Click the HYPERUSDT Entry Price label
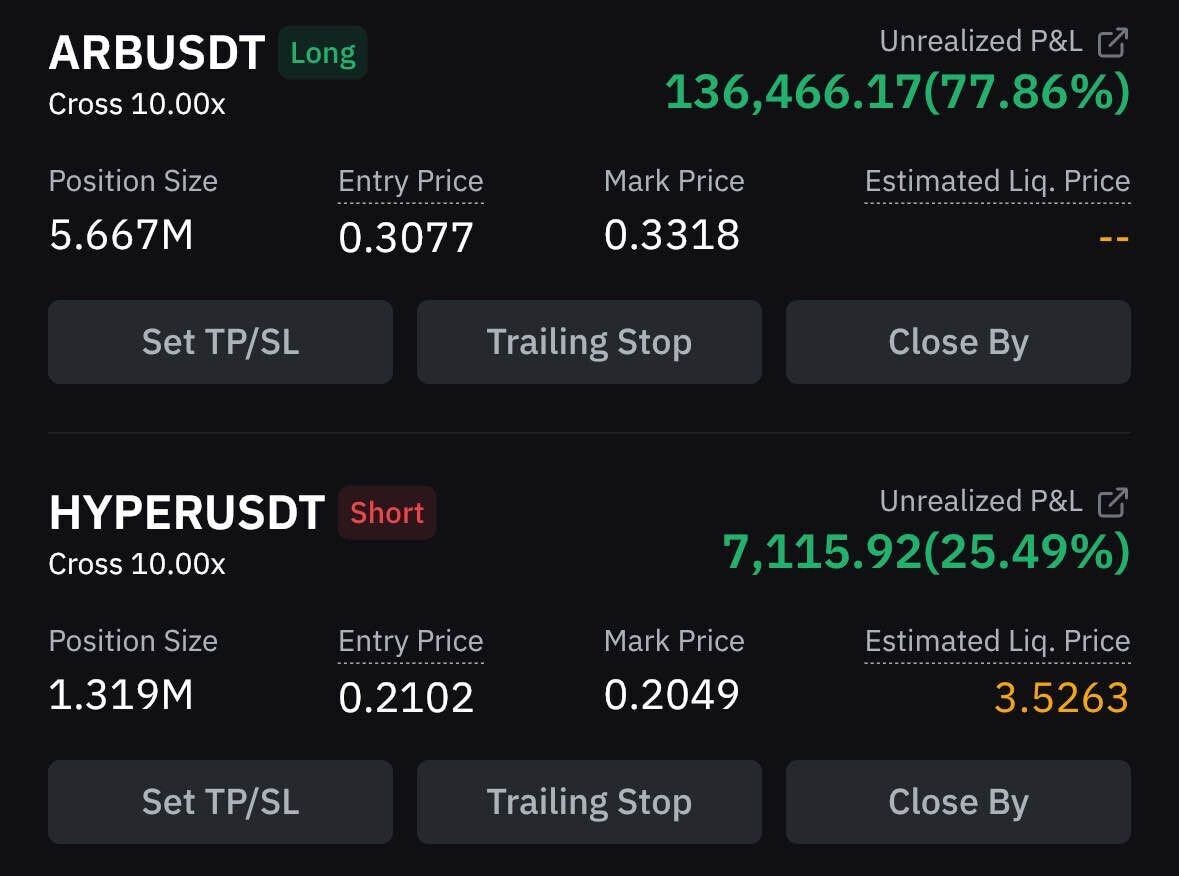 tap(410, 641)
